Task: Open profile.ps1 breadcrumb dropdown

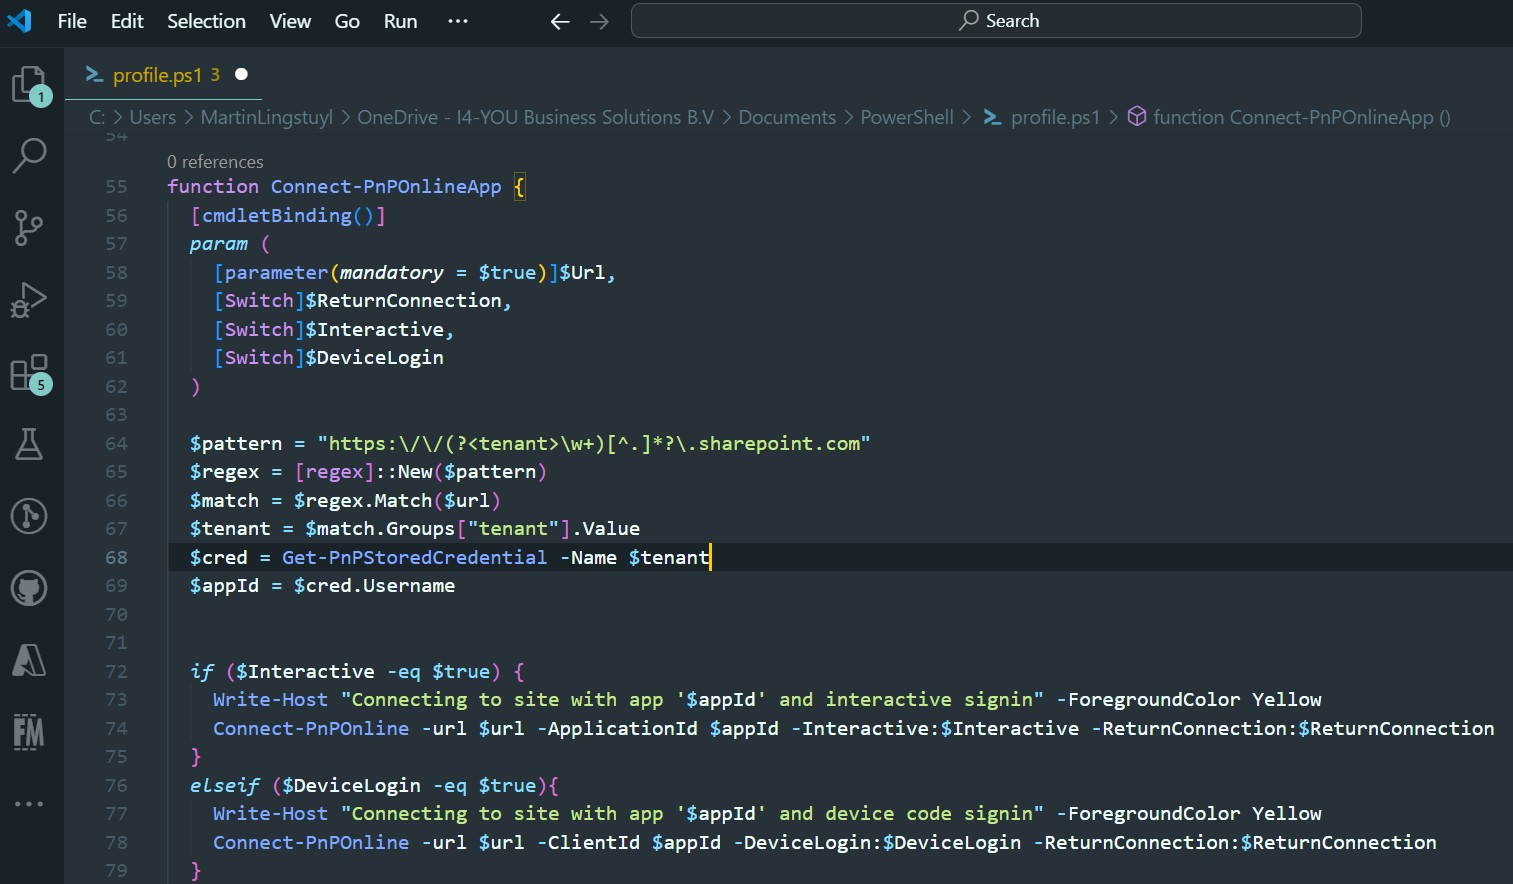Action: (1055, 117)
